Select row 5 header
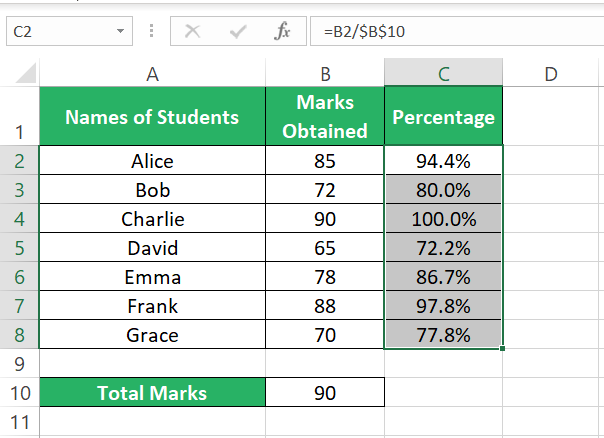Image resolution: width=604 pixels, height=438 pixels. (19, 247)
